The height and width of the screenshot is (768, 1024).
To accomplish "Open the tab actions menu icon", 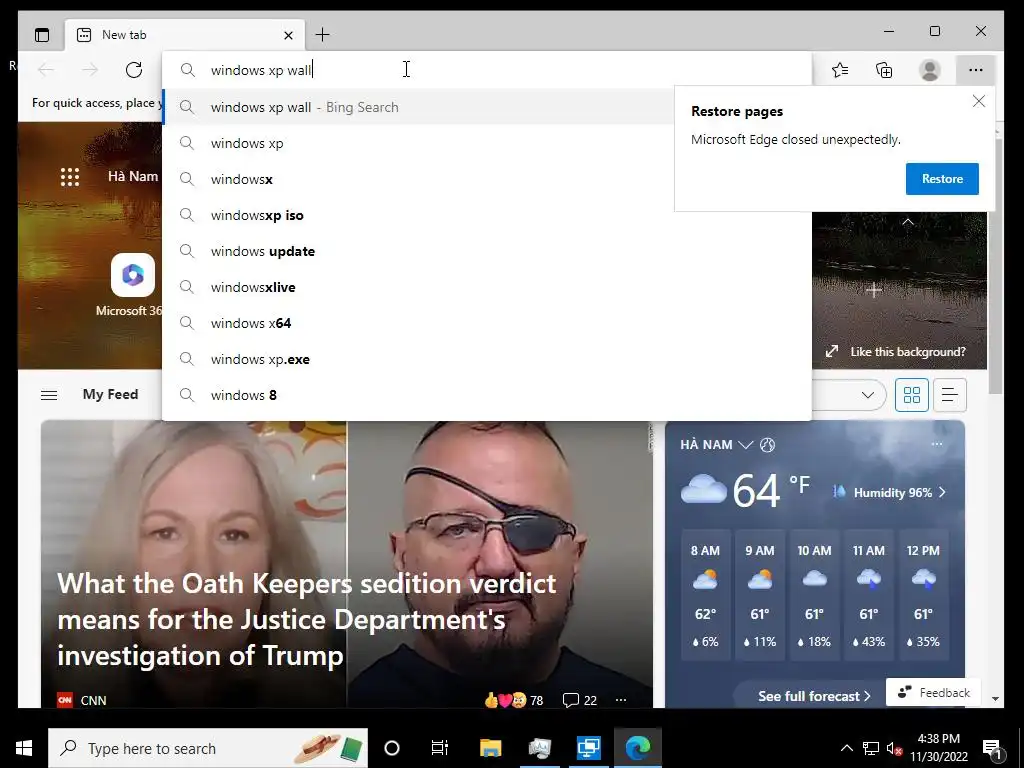I will pyautogui.click(x=42, y=35).
